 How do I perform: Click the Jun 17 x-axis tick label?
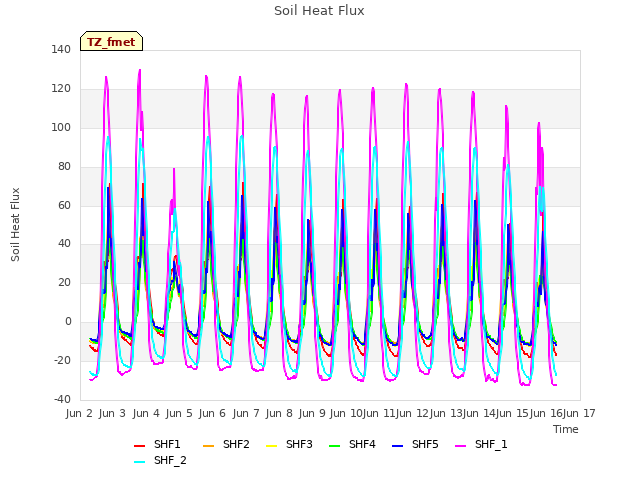[x=579, y=413]
